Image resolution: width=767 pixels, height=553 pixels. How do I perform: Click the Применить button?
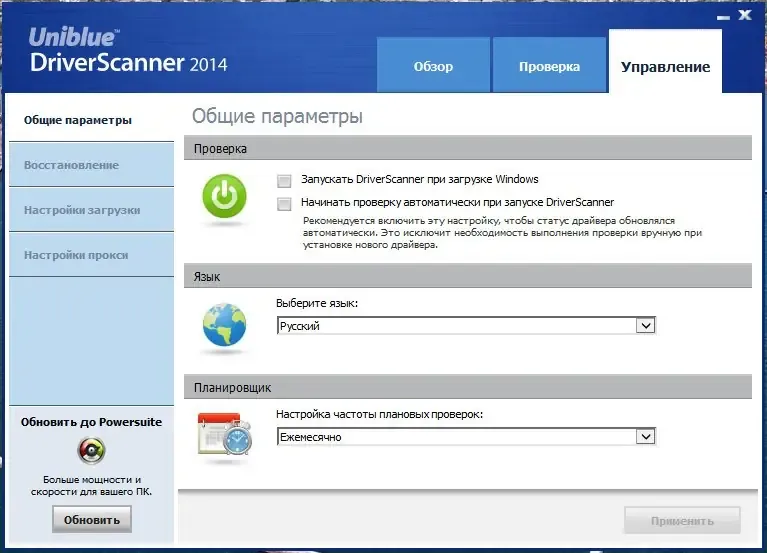click(x=682, y=521)
